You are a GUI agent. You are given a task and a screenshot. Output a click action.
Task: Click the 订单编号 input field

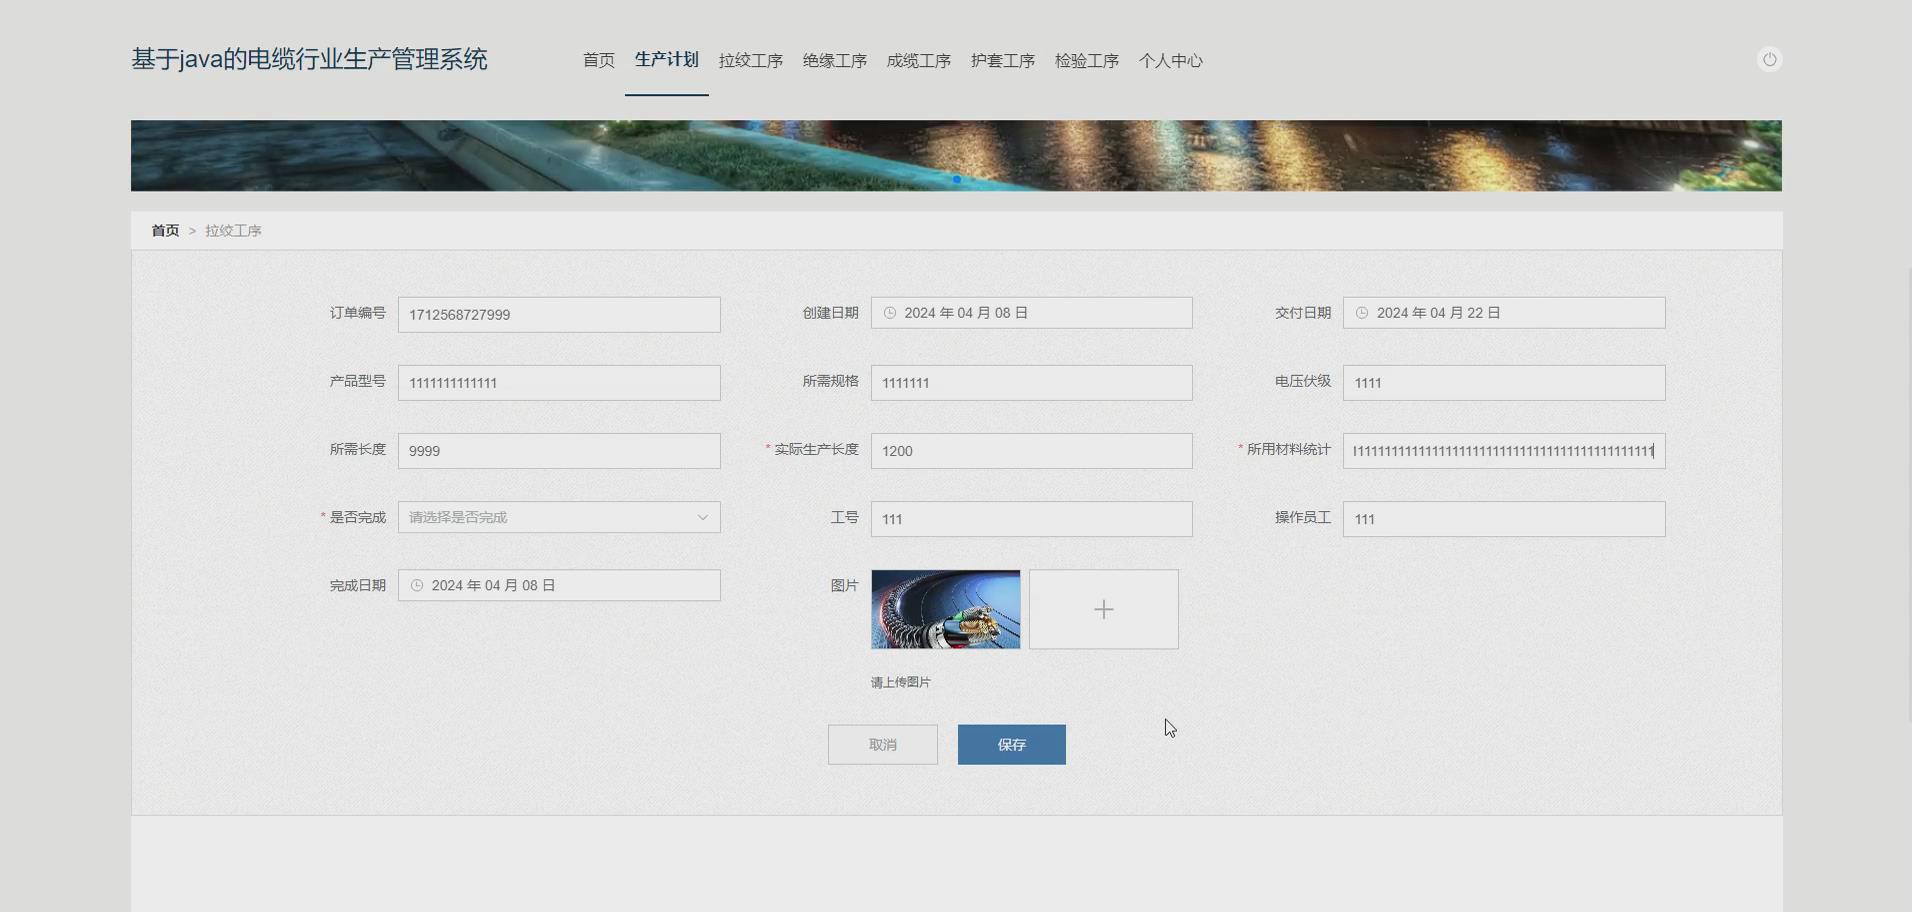[559, 315]
